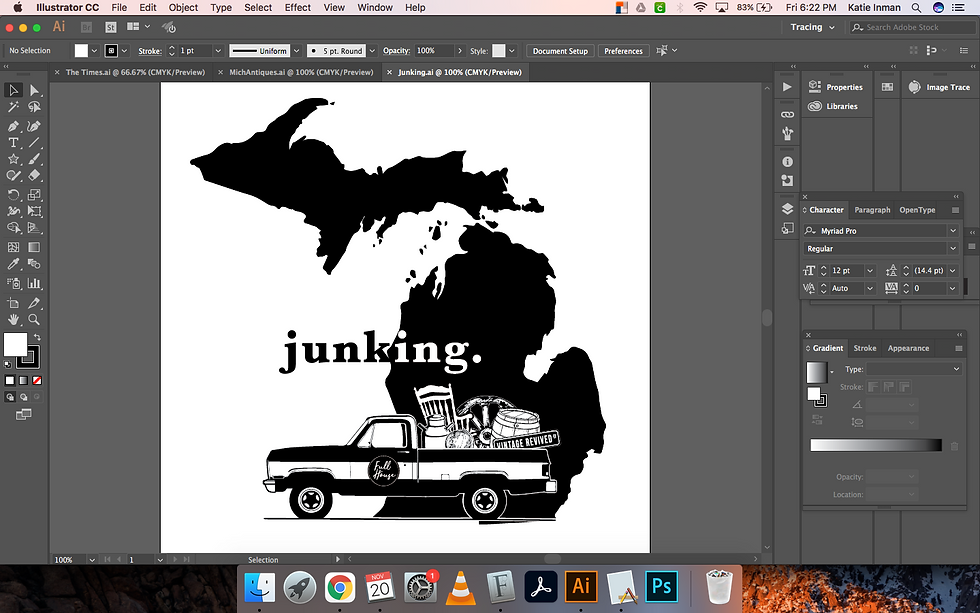The height and width of the screenshot is (613, 980).
Task: Activate the Zoom tool
Action: pos(34,319)
